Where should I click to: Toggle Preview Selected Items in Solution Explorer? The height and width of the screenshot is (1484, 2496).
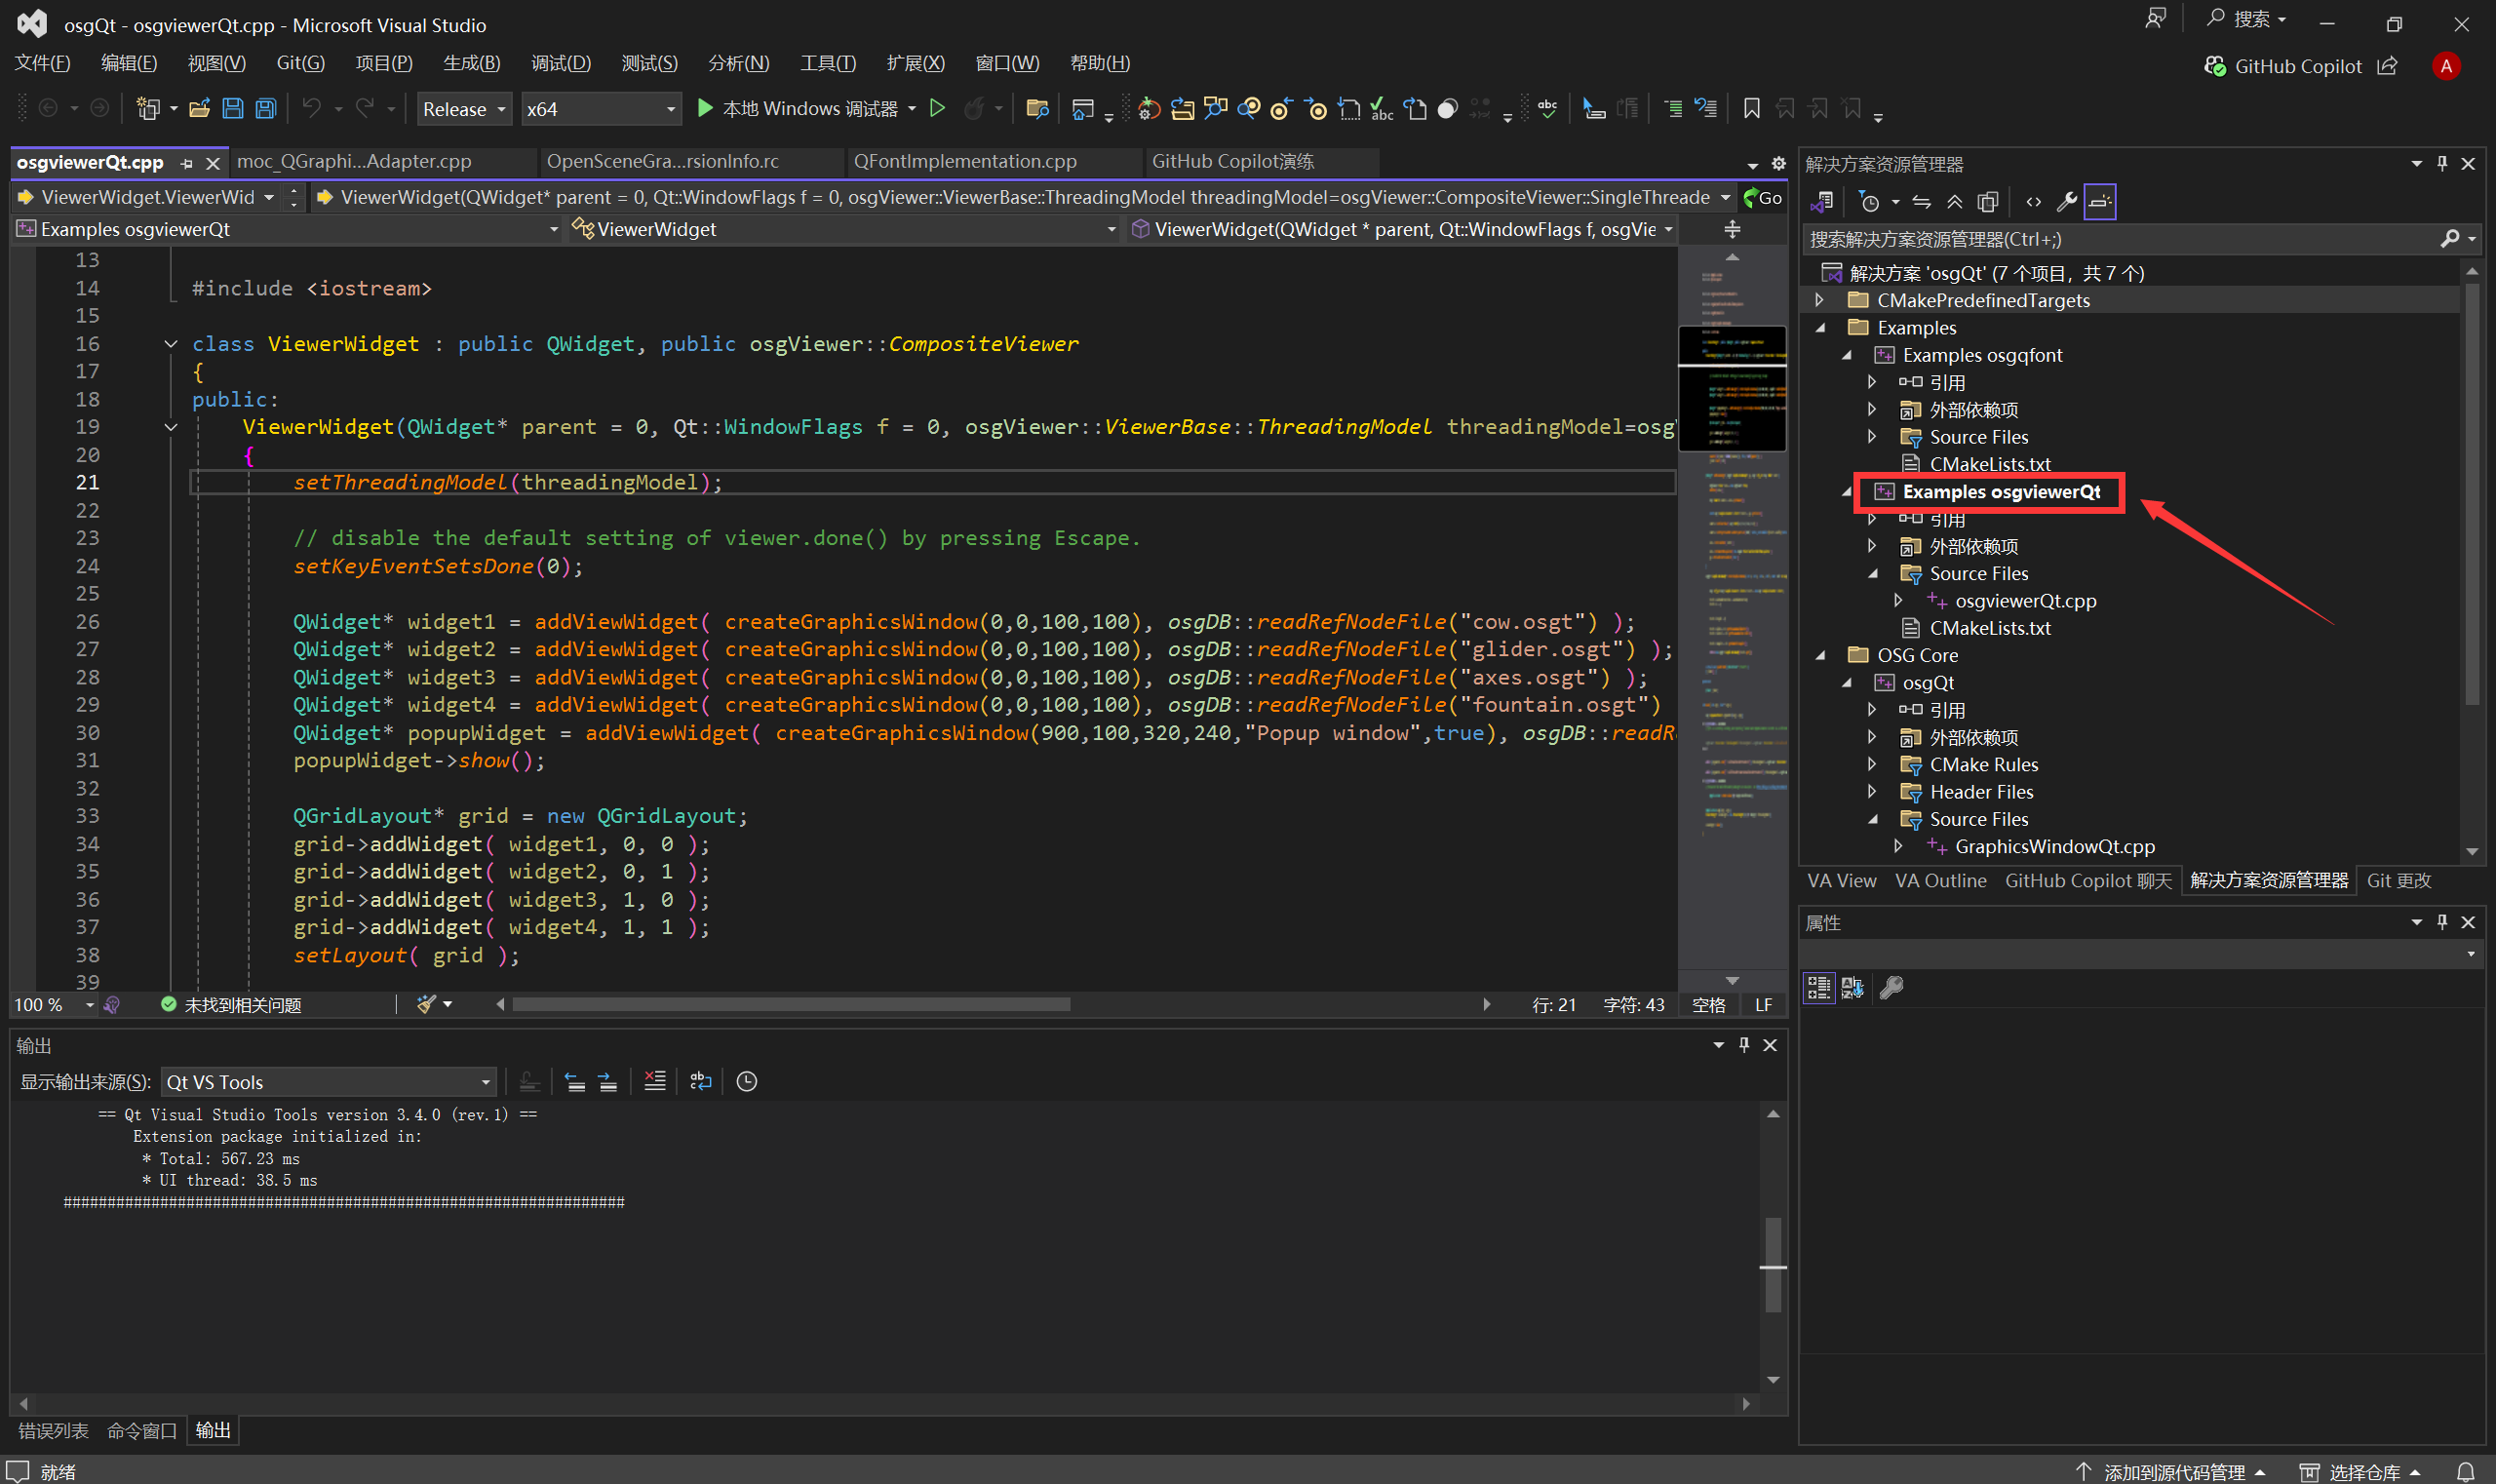(2099, 202)
